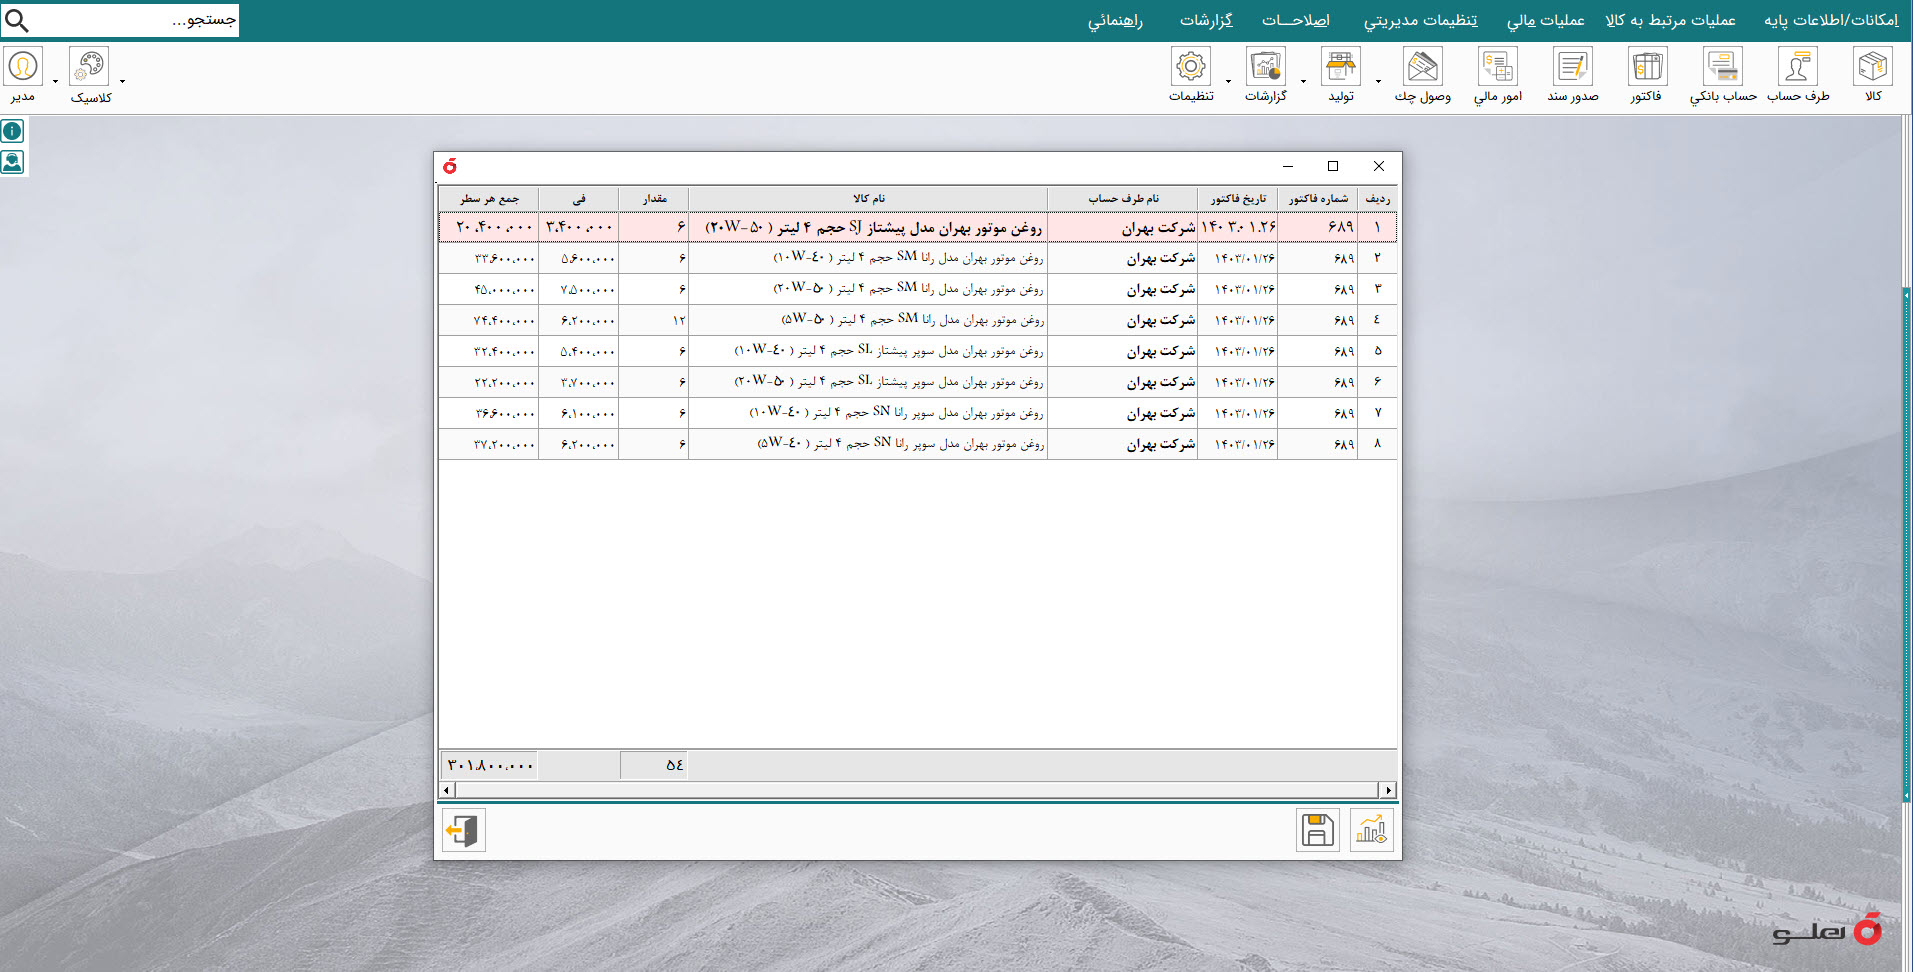This screenshot has height=972, width=1913.
Task: Click the مقدار column header
Action: [654, 198]
